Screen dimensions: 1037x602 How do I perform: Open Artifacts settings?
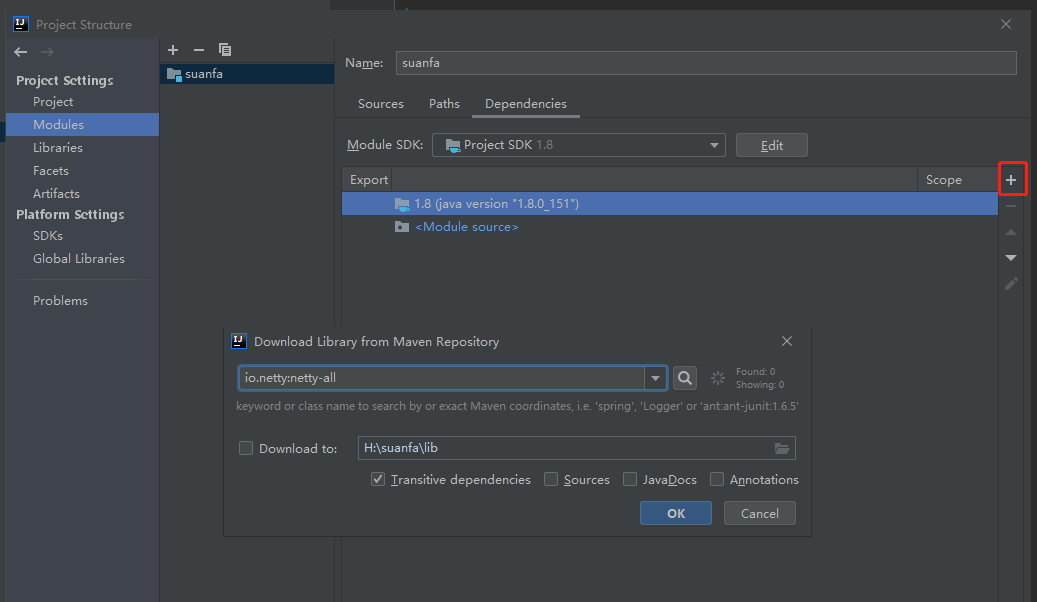pos(56,194)
